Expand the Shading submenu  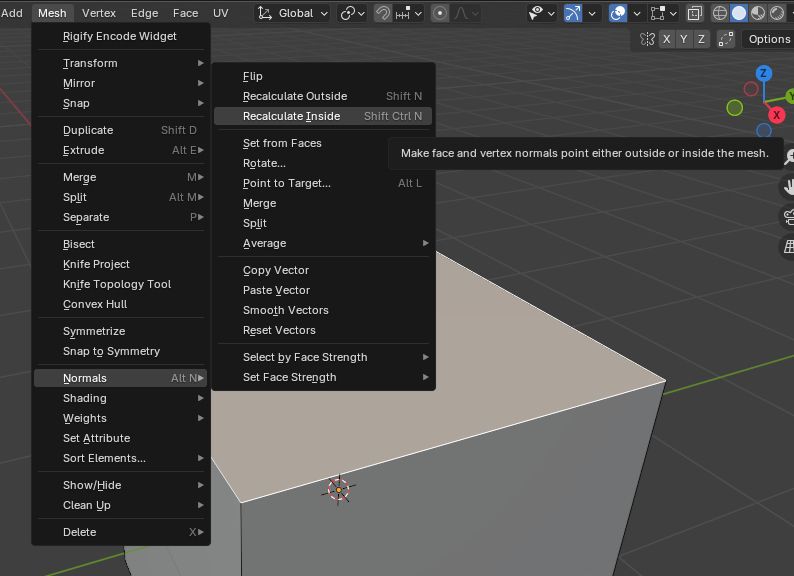[x=121, y=398]
